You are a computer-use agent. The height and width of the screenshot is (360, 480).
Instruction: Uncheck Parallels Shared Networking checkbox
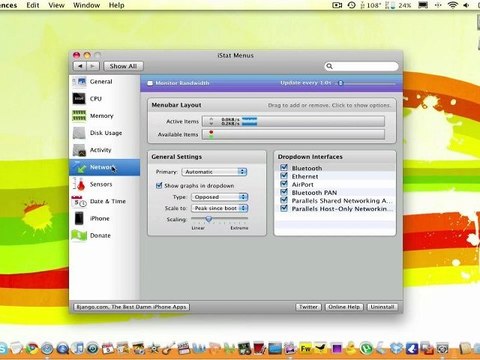point(284,200)
